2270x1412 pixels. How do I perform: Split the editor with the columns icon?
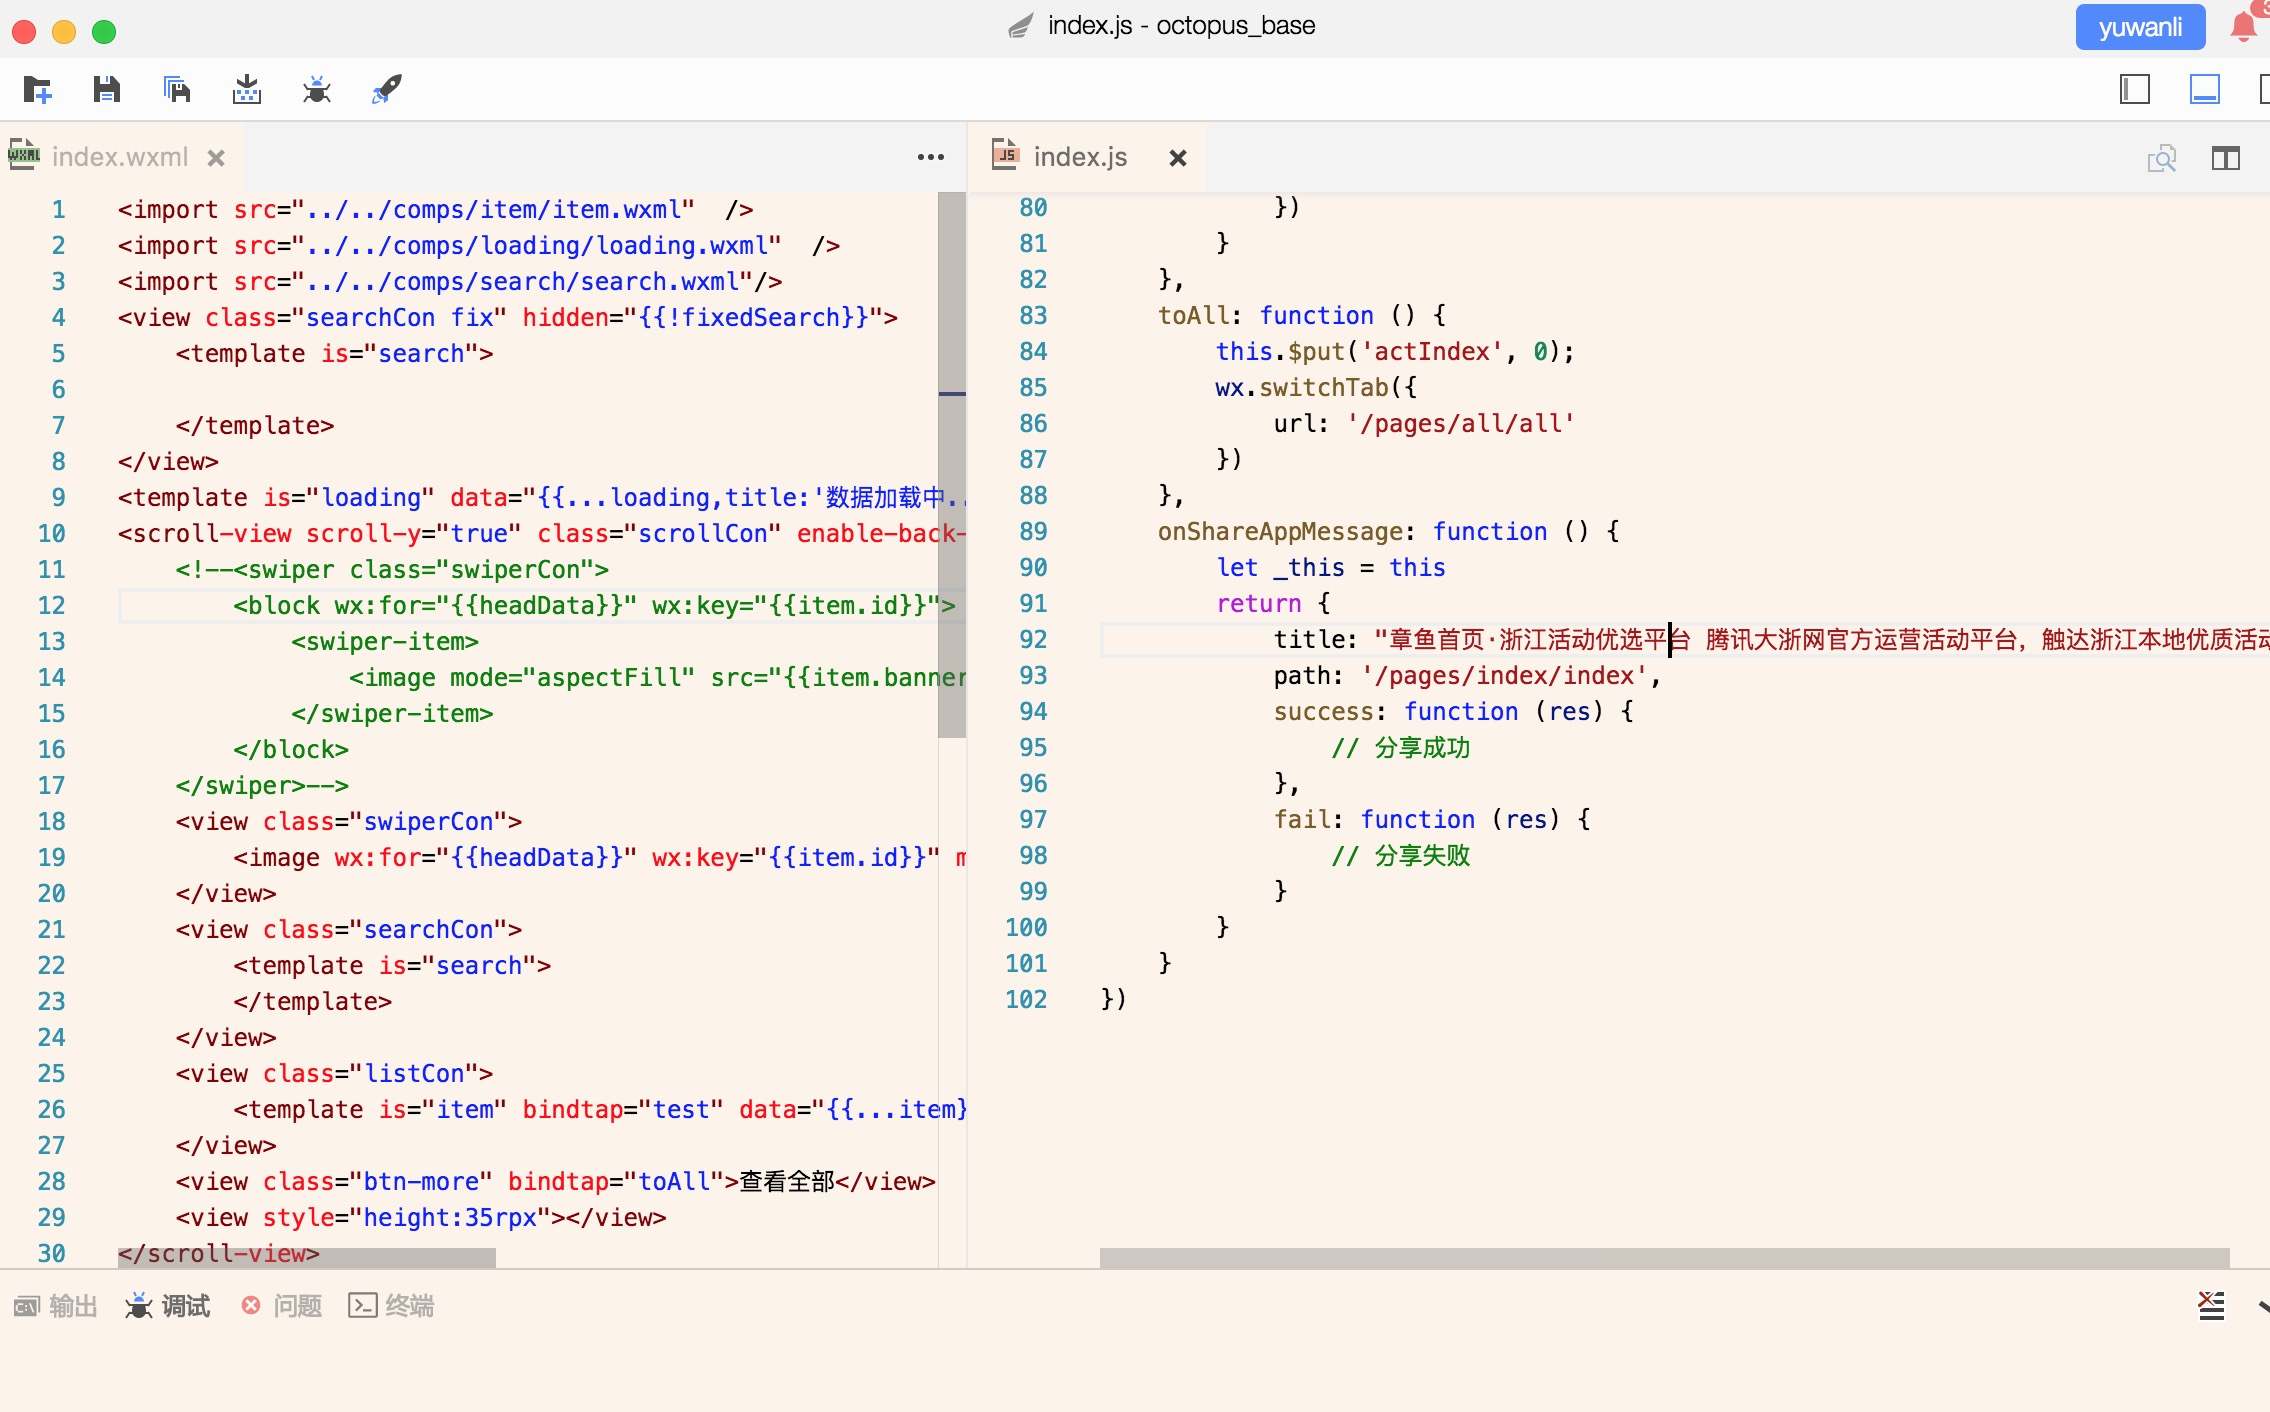coord(2225,158)
